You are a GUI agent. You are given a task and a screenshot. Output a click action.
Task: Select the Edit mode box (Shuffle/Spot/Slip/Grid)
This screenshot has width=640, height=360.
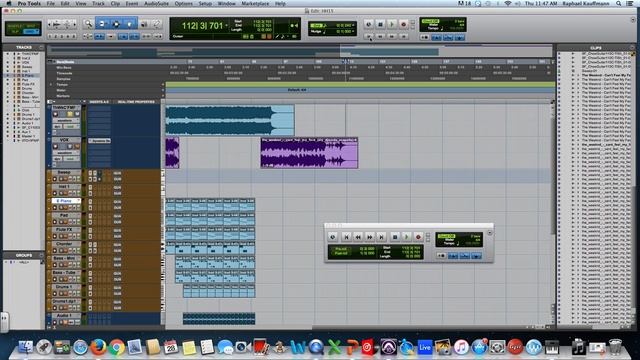tap(23, 28)
